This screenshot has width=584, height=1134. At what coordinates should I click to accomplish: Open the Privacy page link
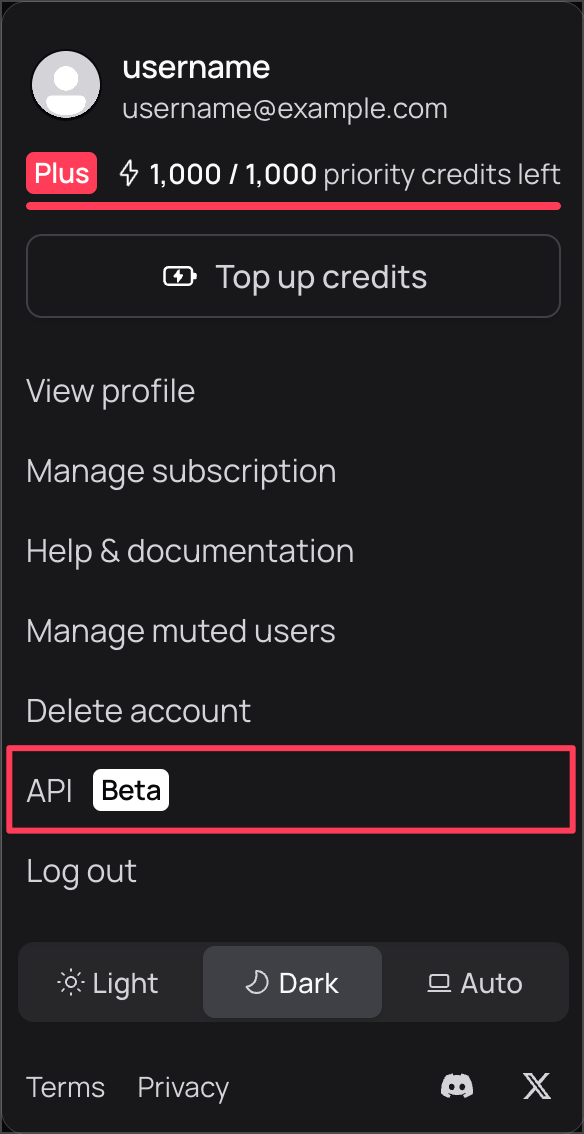click(183, 1087)
